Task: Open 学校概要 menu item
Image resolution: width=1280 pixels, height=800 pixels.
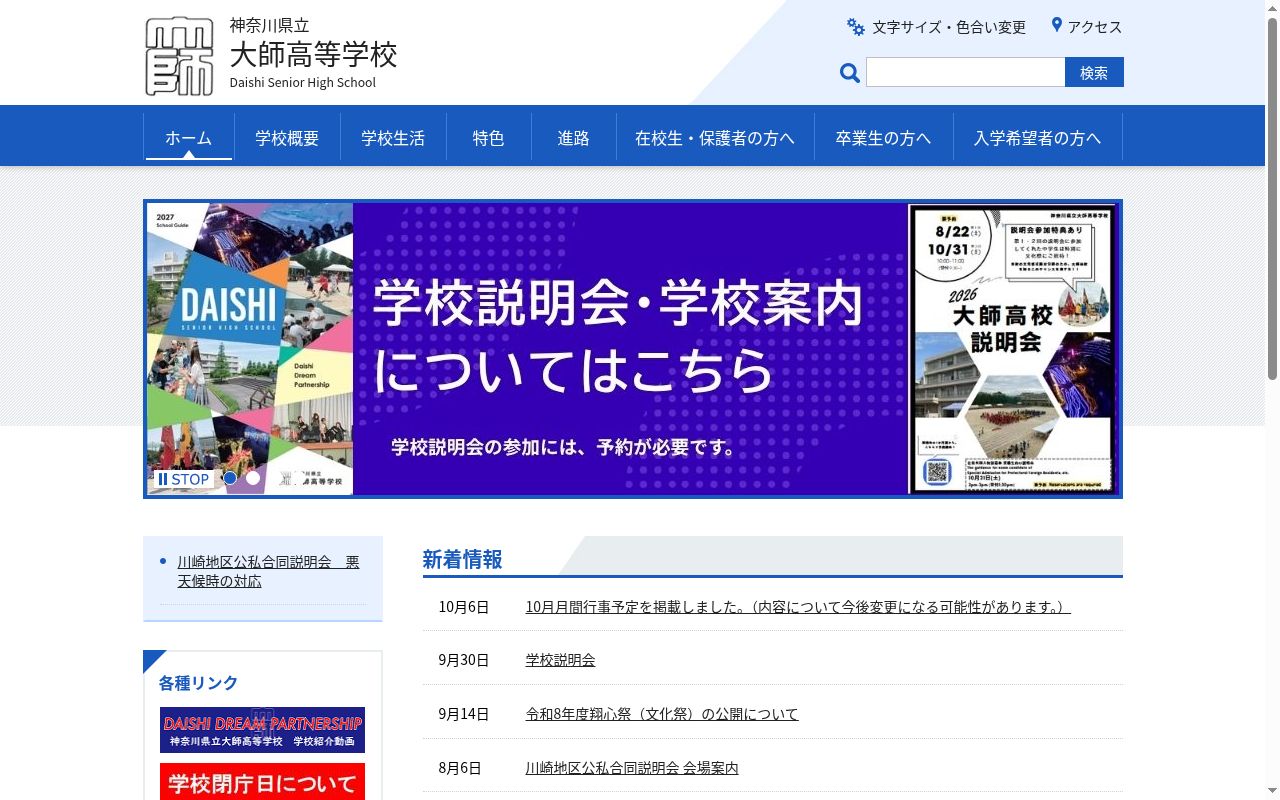Action: tap(287, 138)
